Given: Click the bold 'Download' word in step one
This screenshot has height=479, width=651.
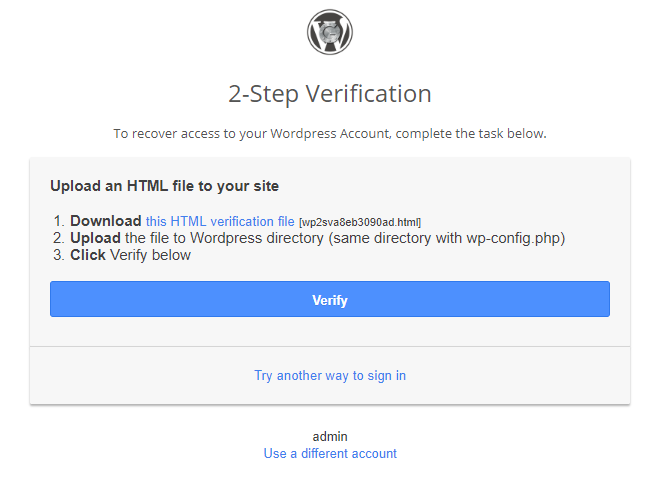Looking at the screenshot, I should 106,221.
